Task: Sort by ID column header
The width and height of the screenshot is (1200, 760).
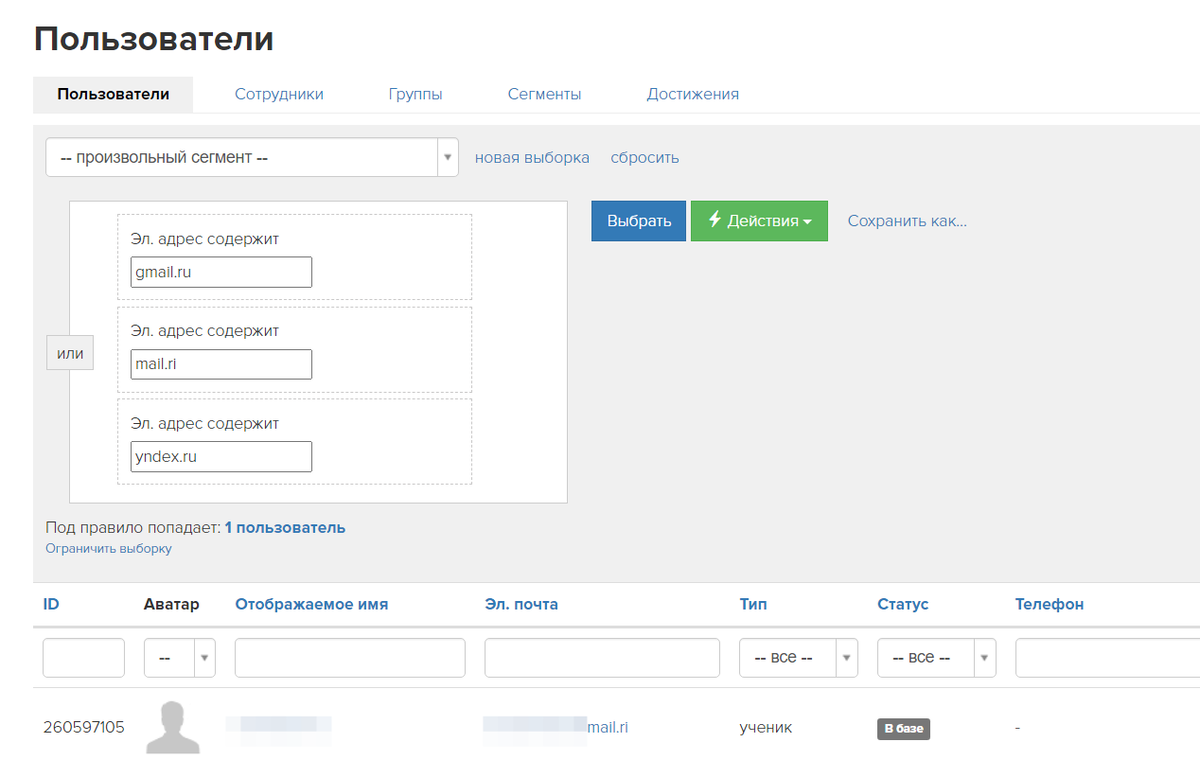Action: click(51, 604)
